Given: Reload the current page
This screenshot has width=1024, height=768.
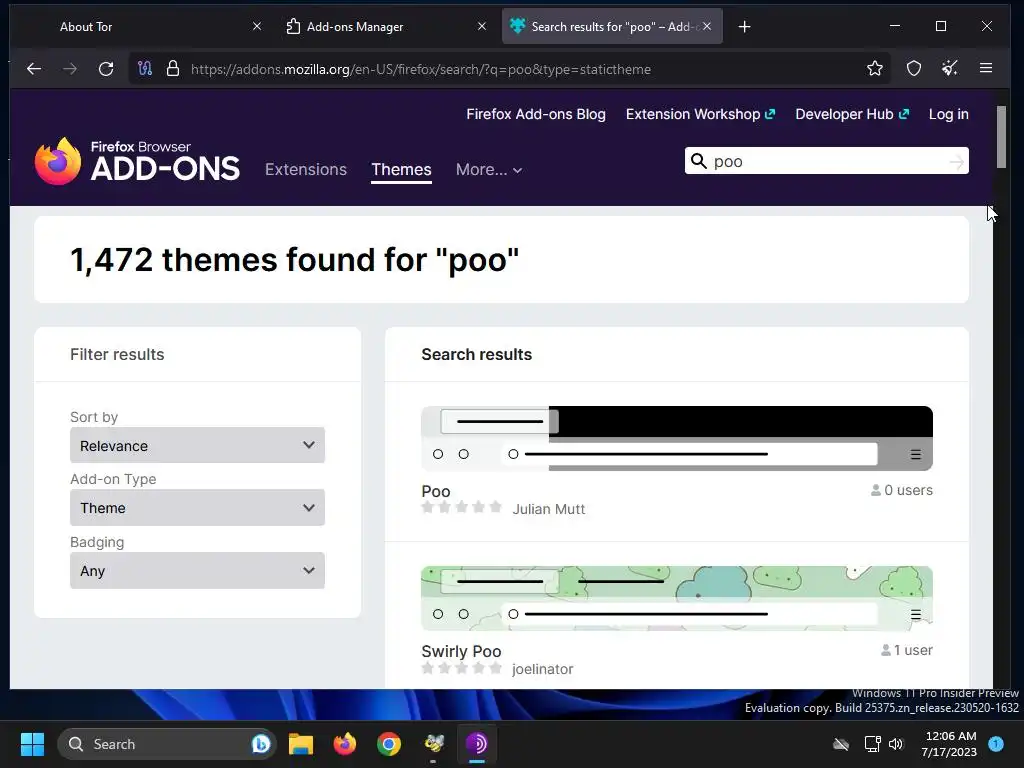Looking at the screenshot, I should [106, 69].
